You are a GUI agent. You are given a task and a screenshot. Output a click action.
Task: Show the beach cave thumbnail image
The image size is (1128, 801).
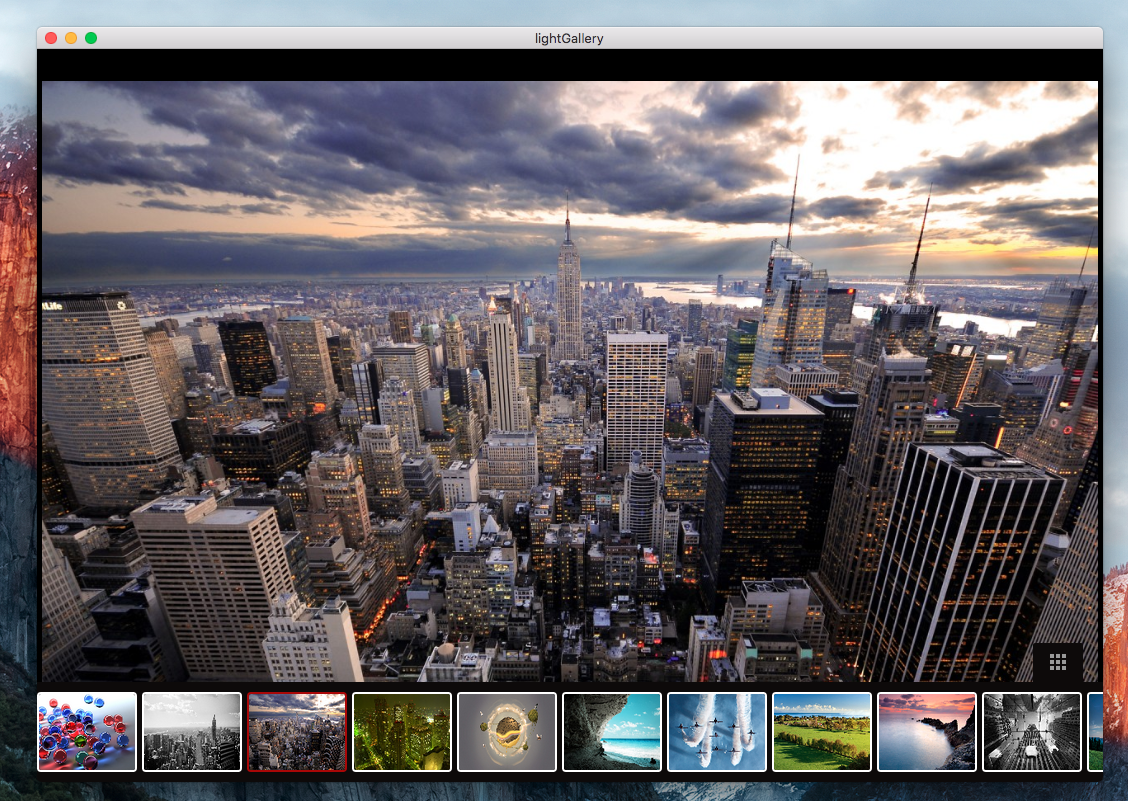pos(612,732)
